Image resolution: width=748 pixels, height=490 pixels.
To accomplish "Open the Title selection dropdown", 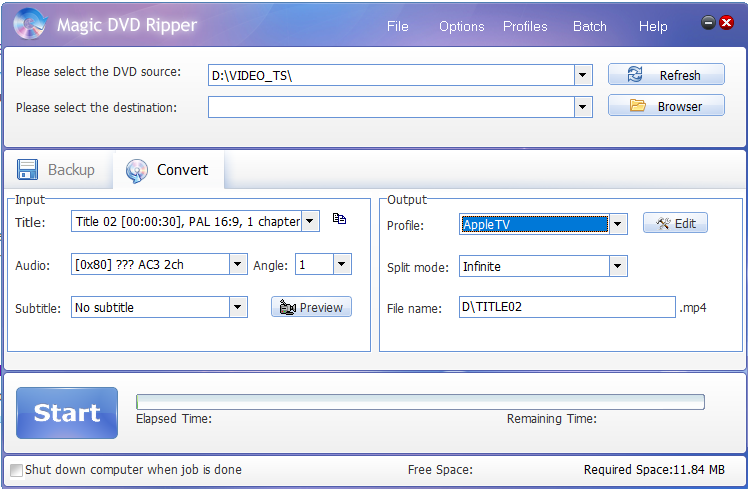I will click(310, 221).
